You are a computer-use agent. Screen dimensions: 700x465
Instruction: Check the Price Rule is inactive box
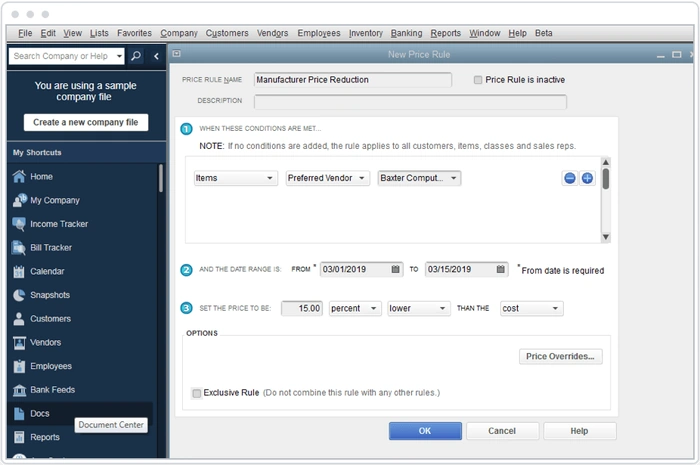coord(478,79)
